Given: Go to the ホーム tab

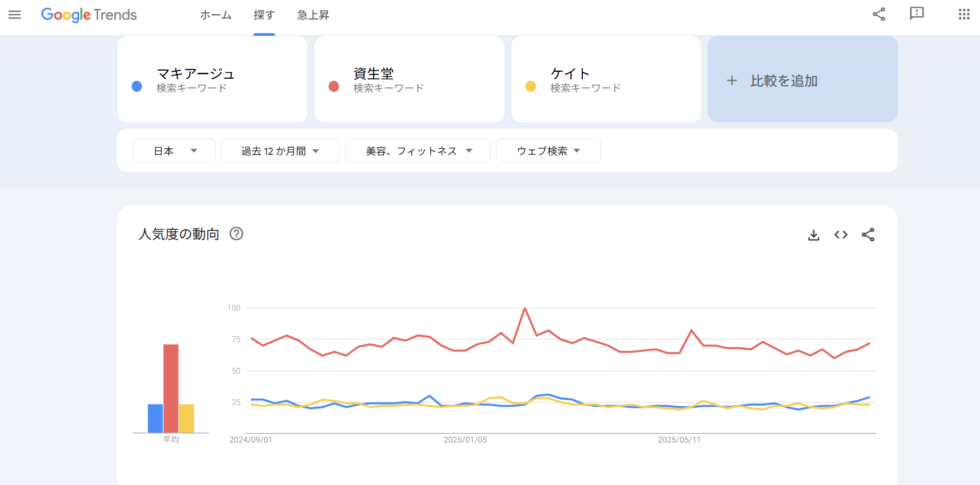Looking at the screenshot, I should pos(216,16).
